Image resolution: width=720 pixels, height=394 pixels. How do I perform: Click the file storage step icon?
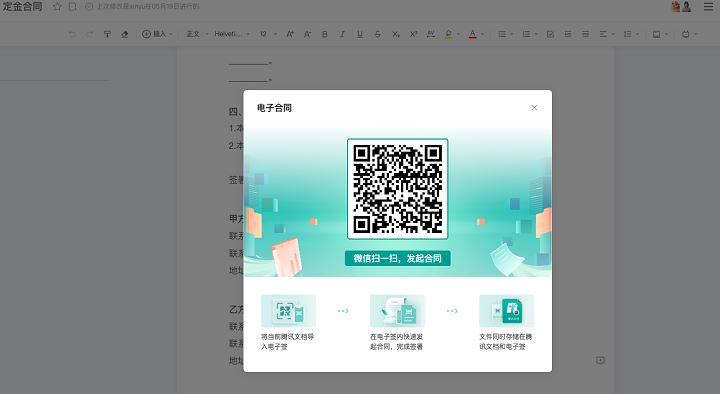[x=506, y=311]
